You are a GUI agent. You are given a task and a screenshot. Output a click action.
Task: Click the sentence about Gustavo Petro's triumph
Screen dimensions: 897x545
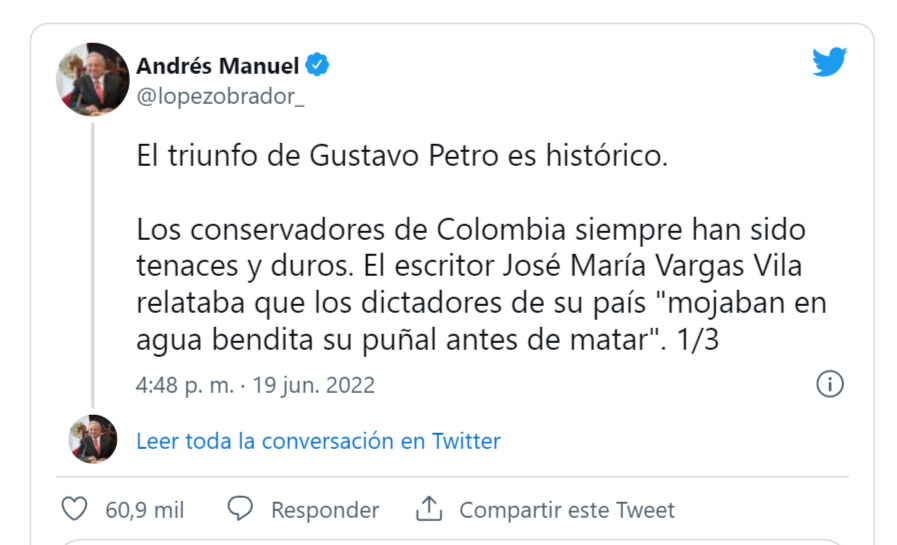coord(401,156)
